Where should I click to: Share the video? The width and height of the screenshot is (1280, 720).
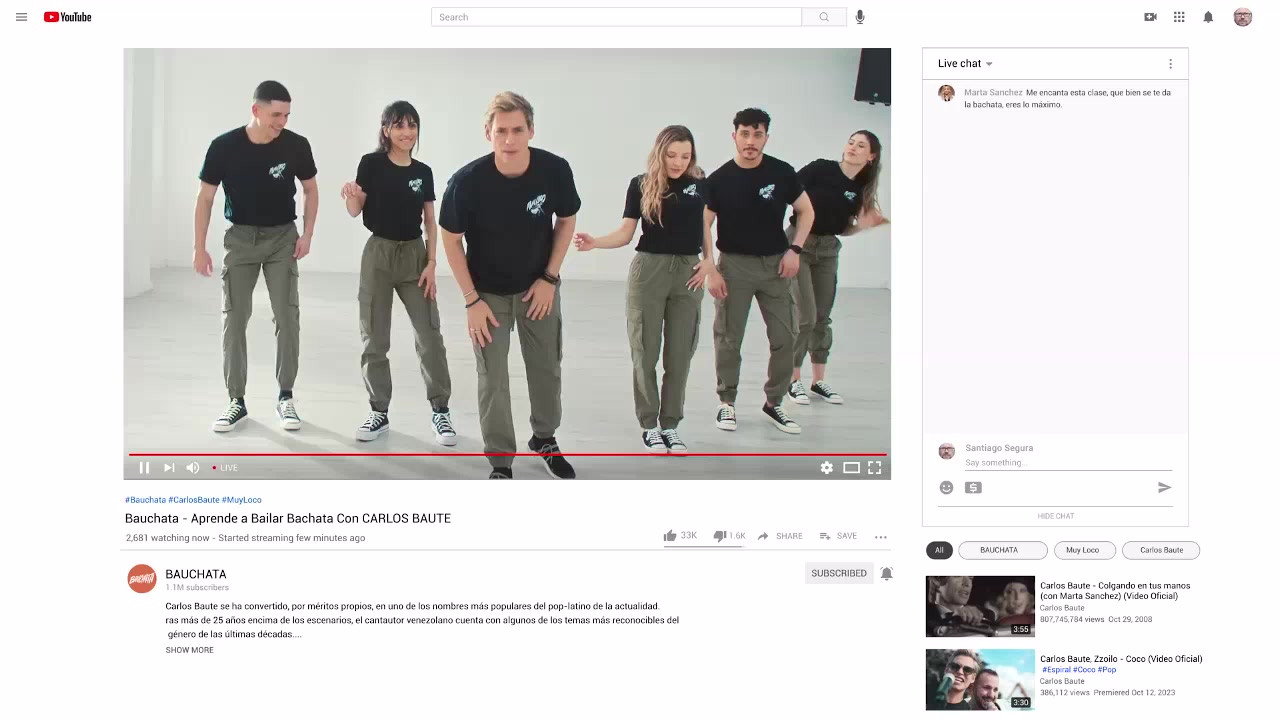coord(780,536)
